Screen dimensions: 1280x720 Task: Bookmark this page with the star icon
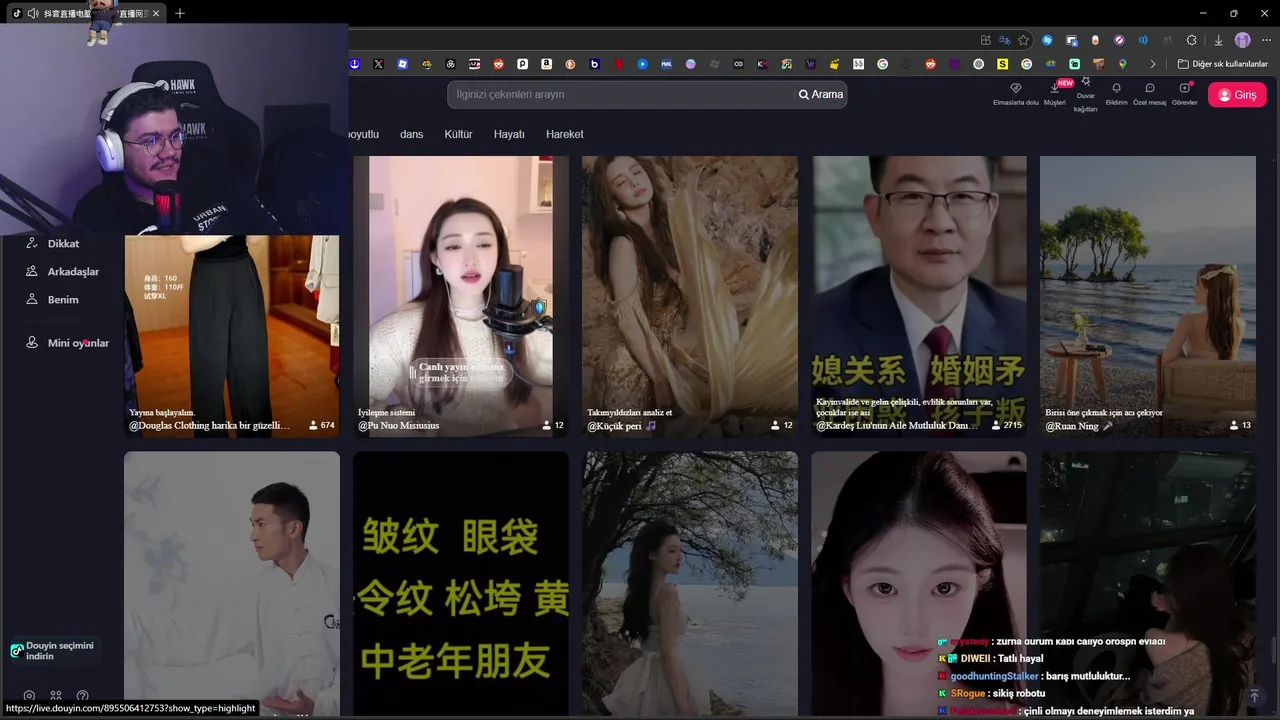(1023, 40)
